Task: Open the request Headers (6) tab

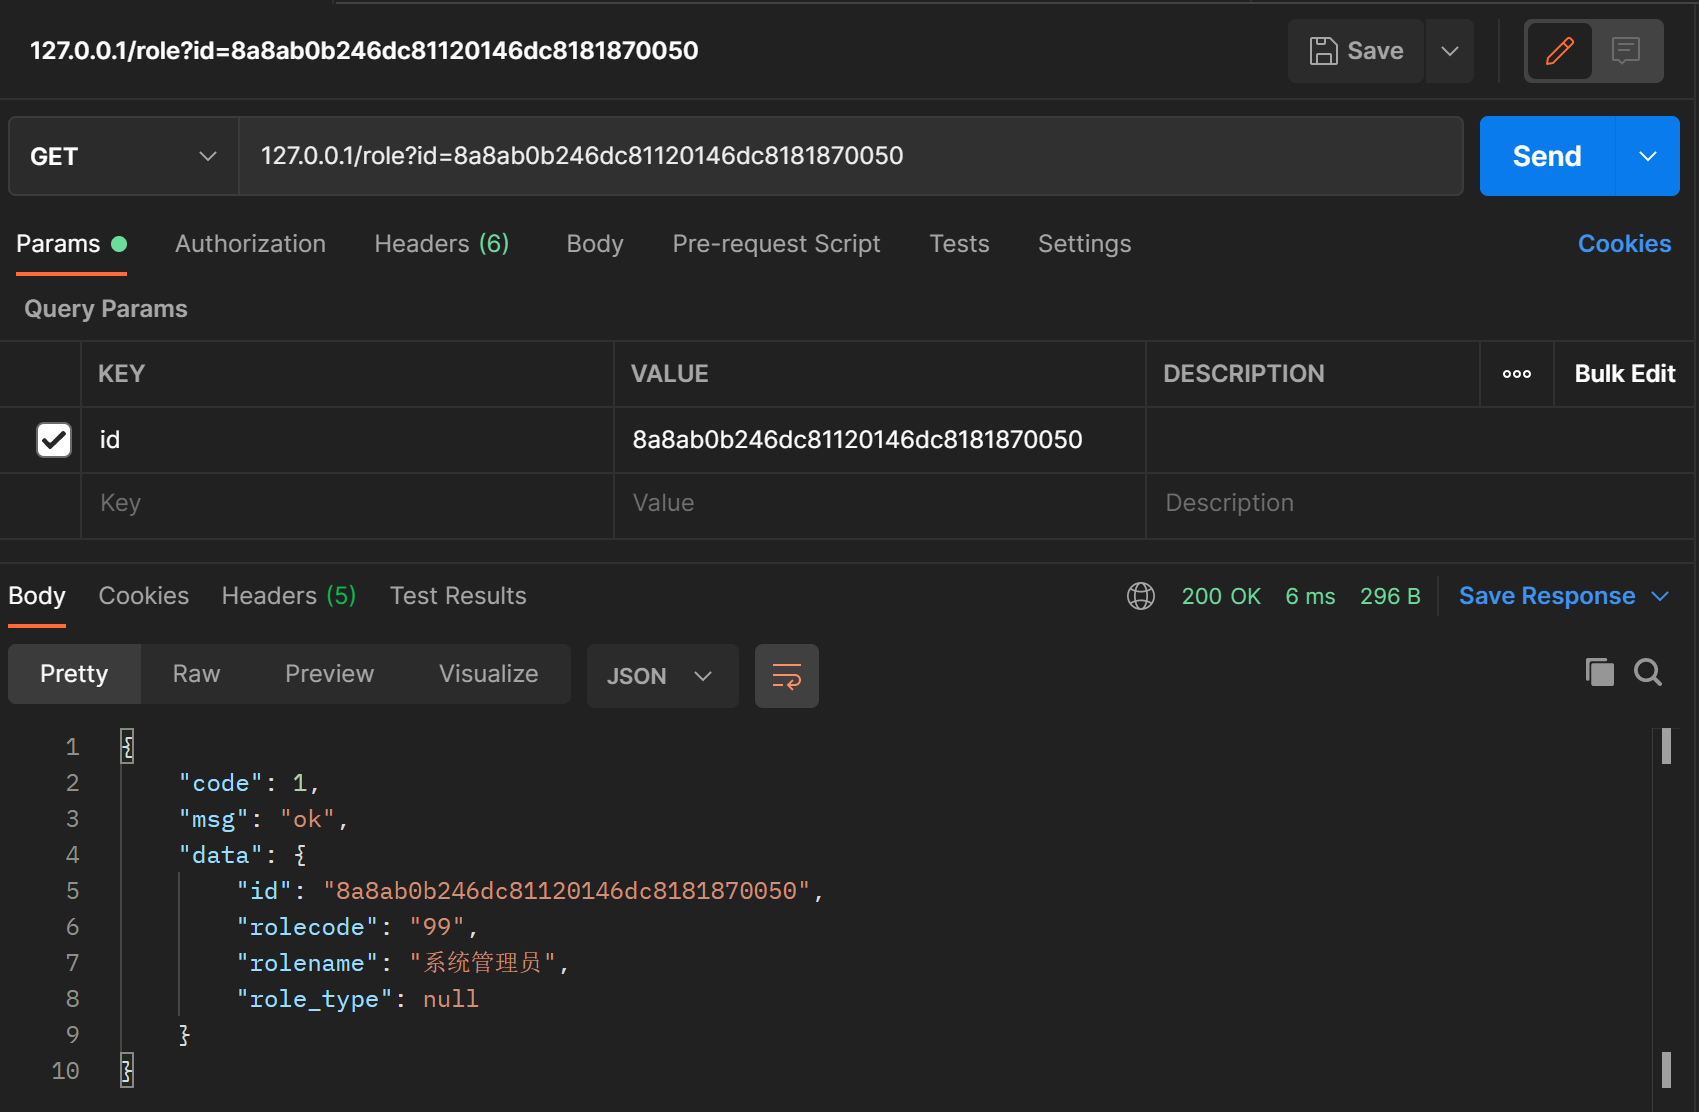Action: tap(441, 244)
